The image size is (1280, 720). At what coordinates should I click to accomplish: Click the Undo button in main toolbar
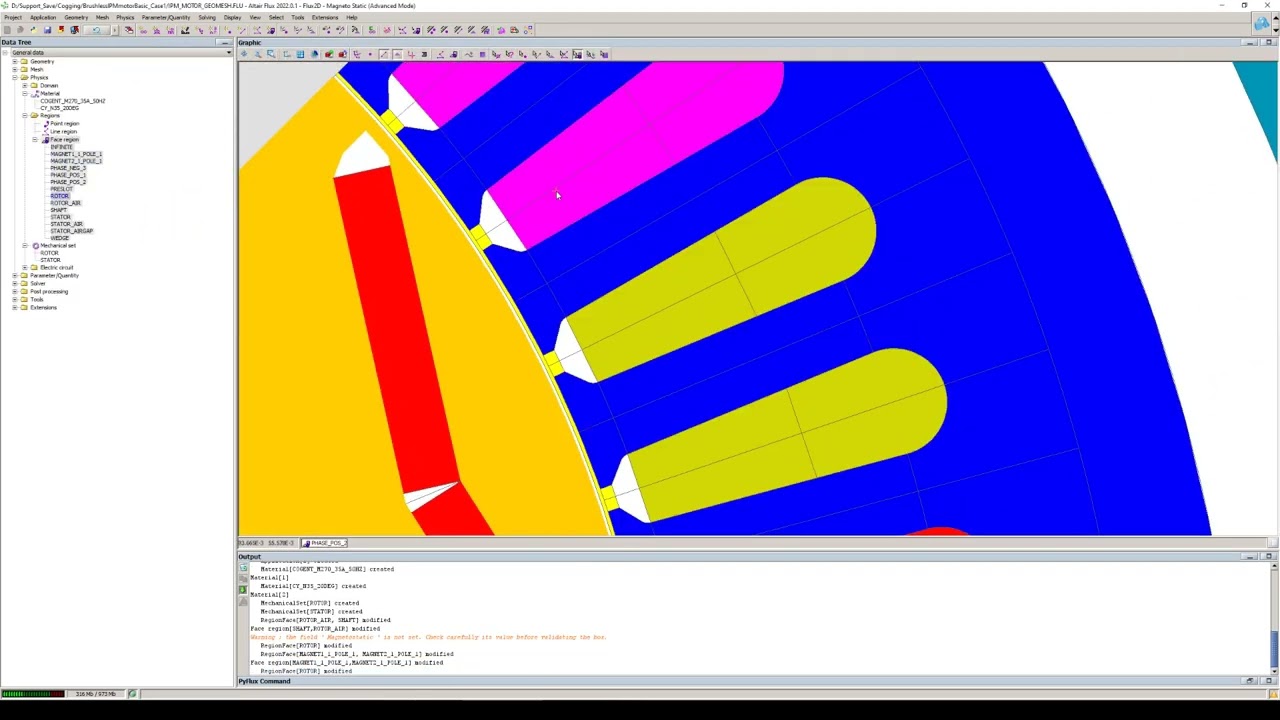pos(96,30)
